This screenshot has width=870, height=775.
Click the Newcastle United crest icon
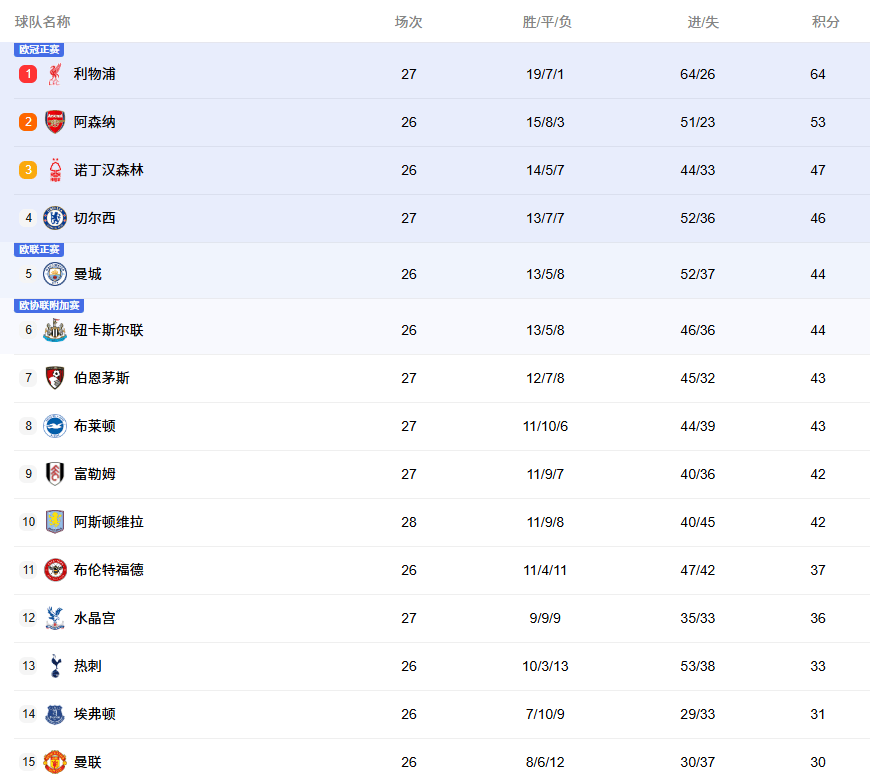coord(55,330)
